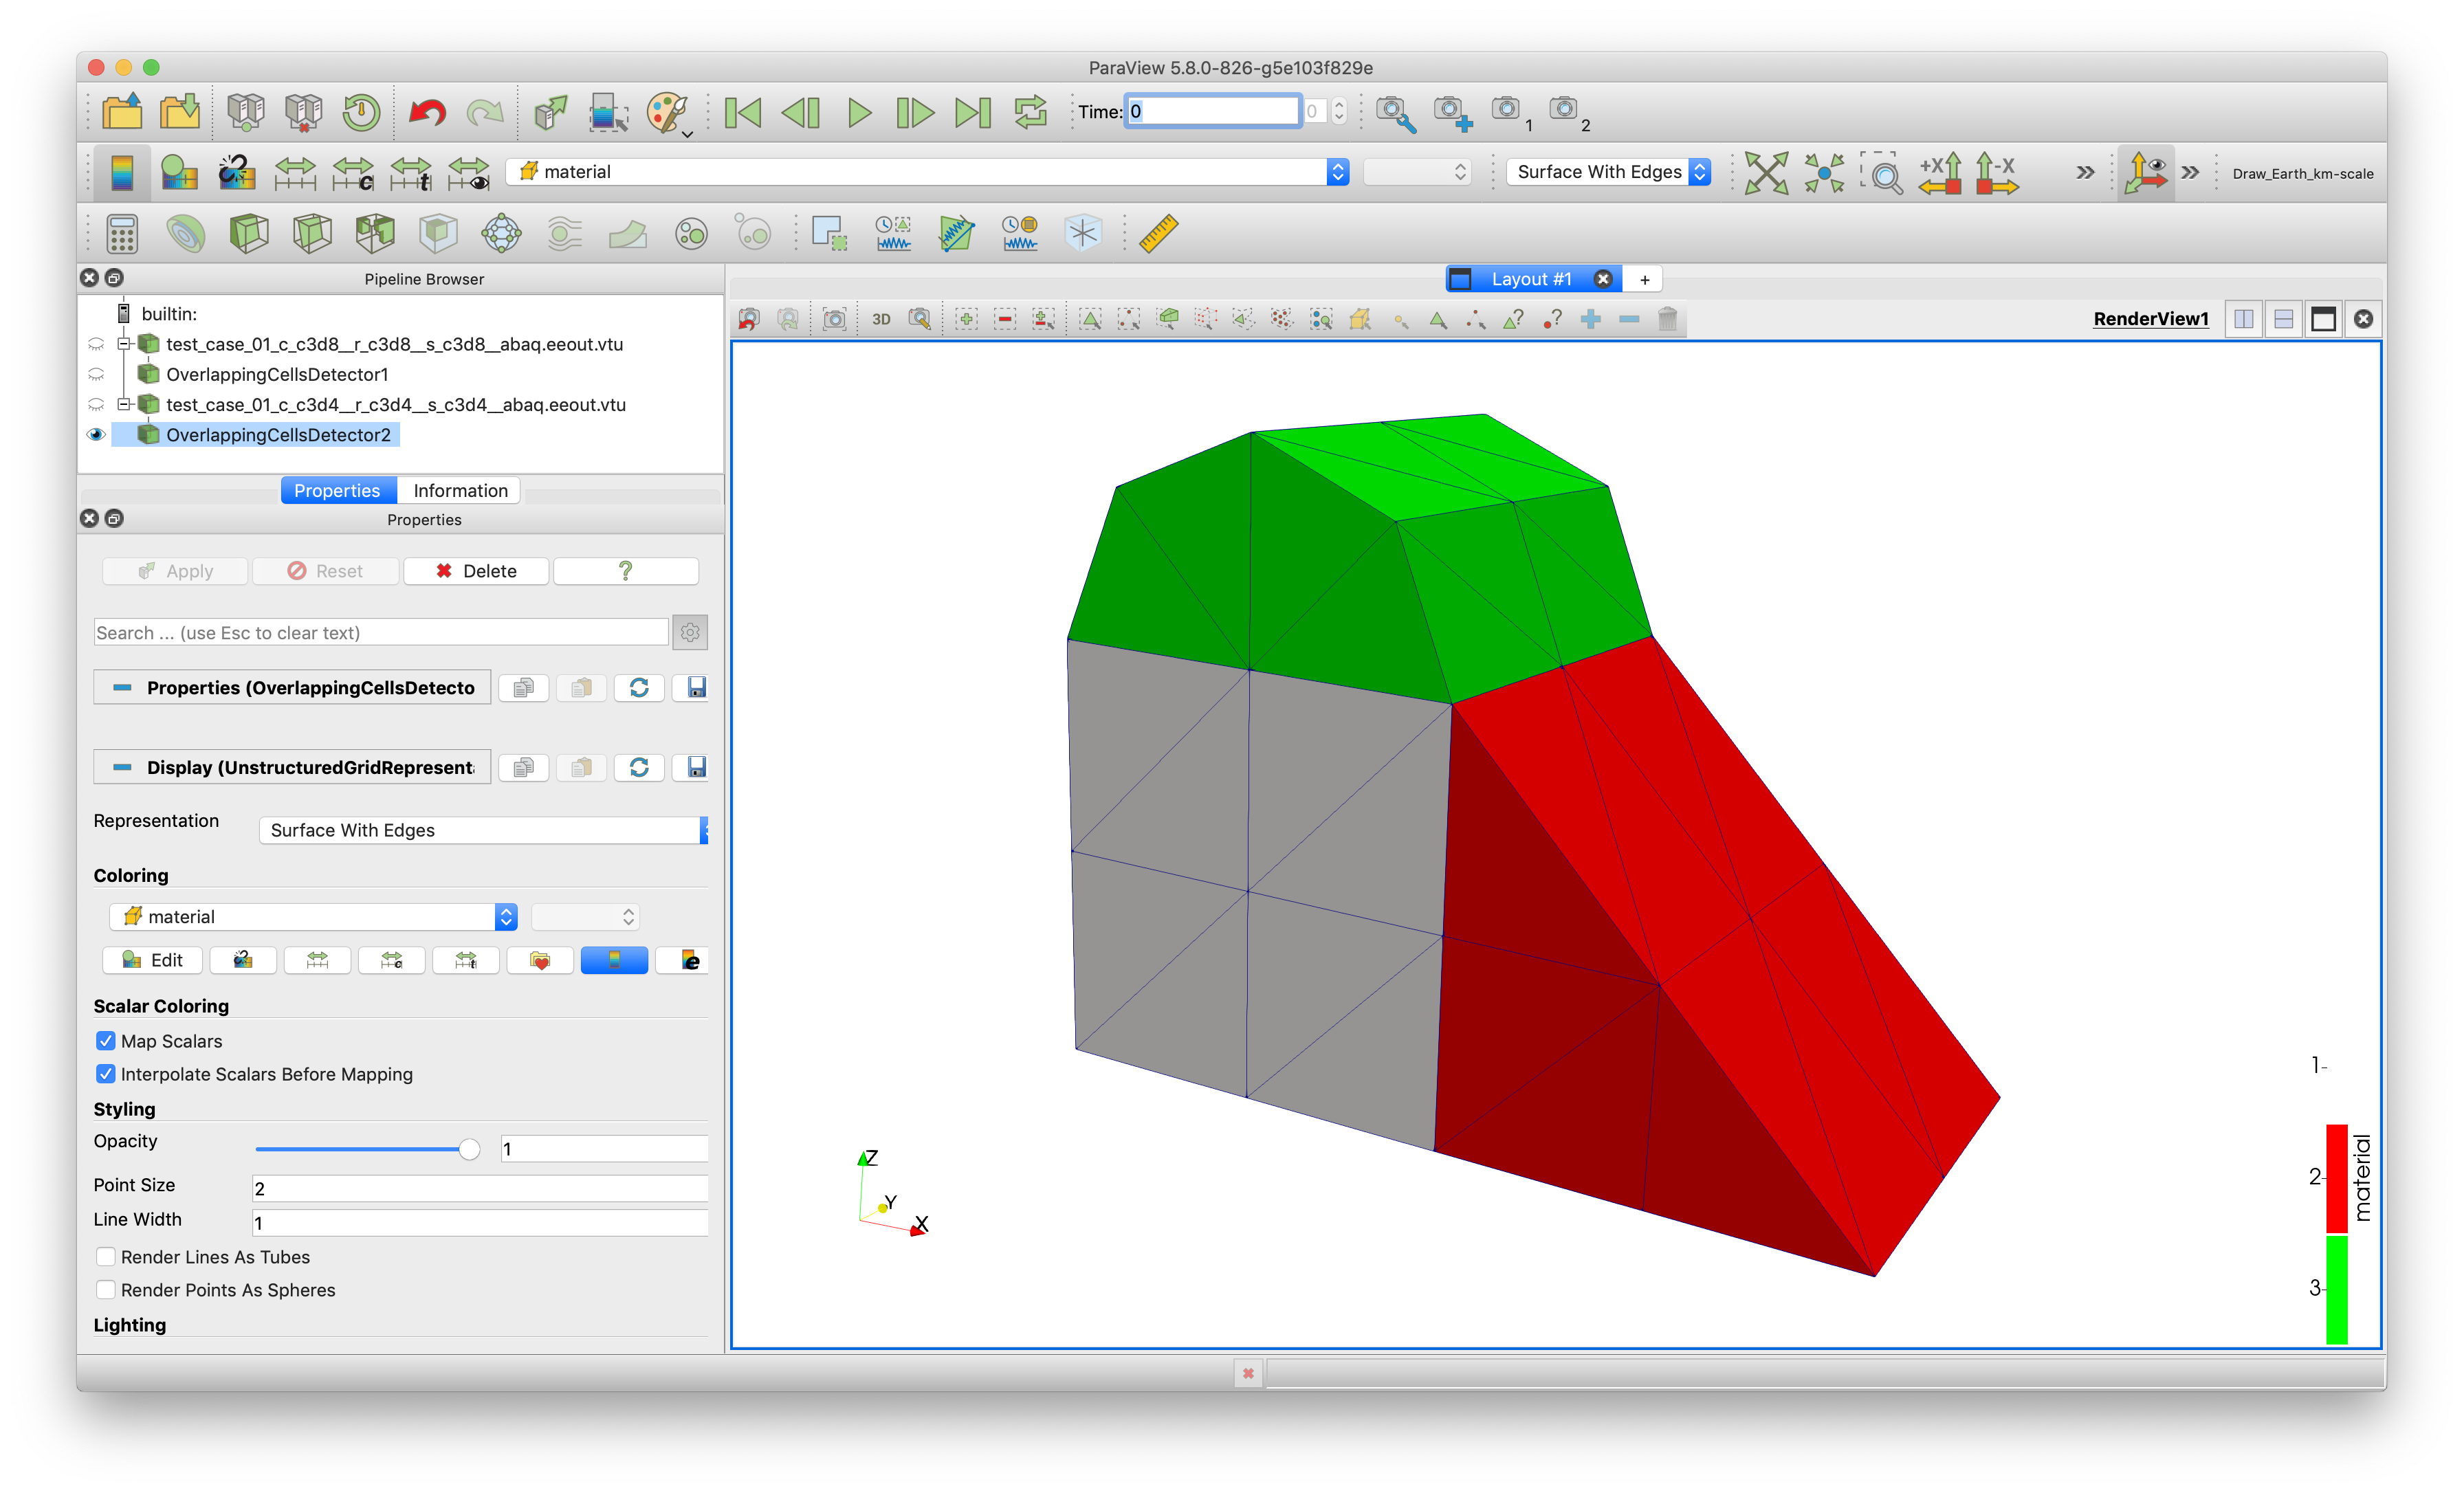
Task: Collapse the Display section
Action: point(122,767)
